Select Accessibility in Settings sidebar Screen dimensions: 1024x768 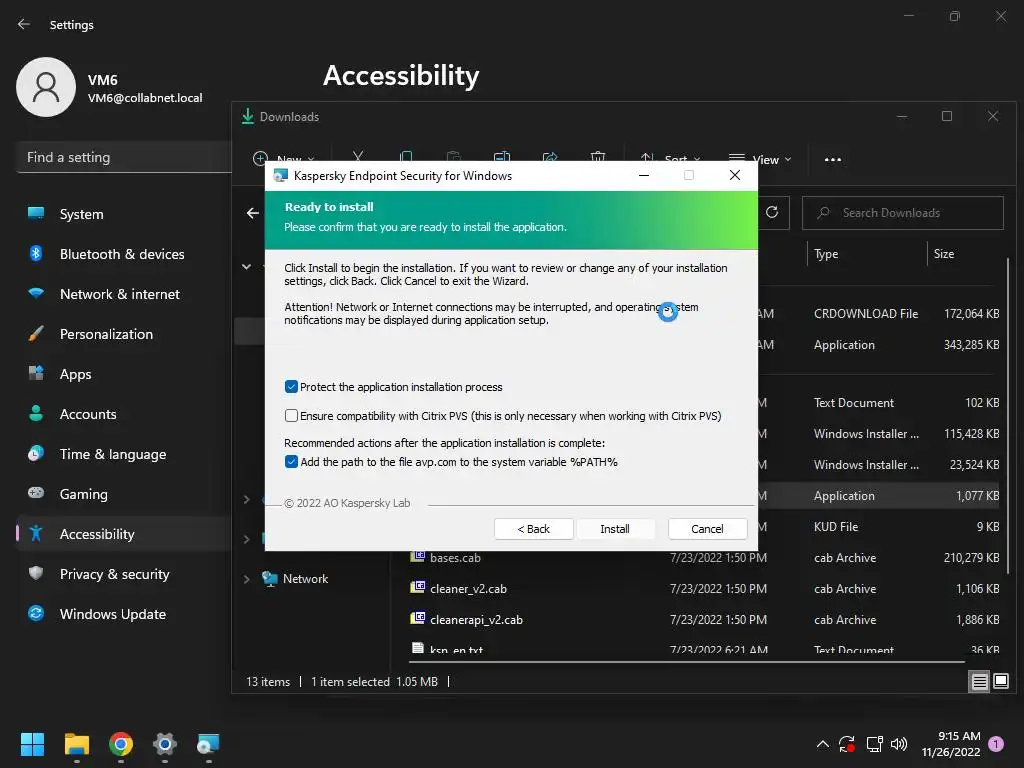coord(124,534)
